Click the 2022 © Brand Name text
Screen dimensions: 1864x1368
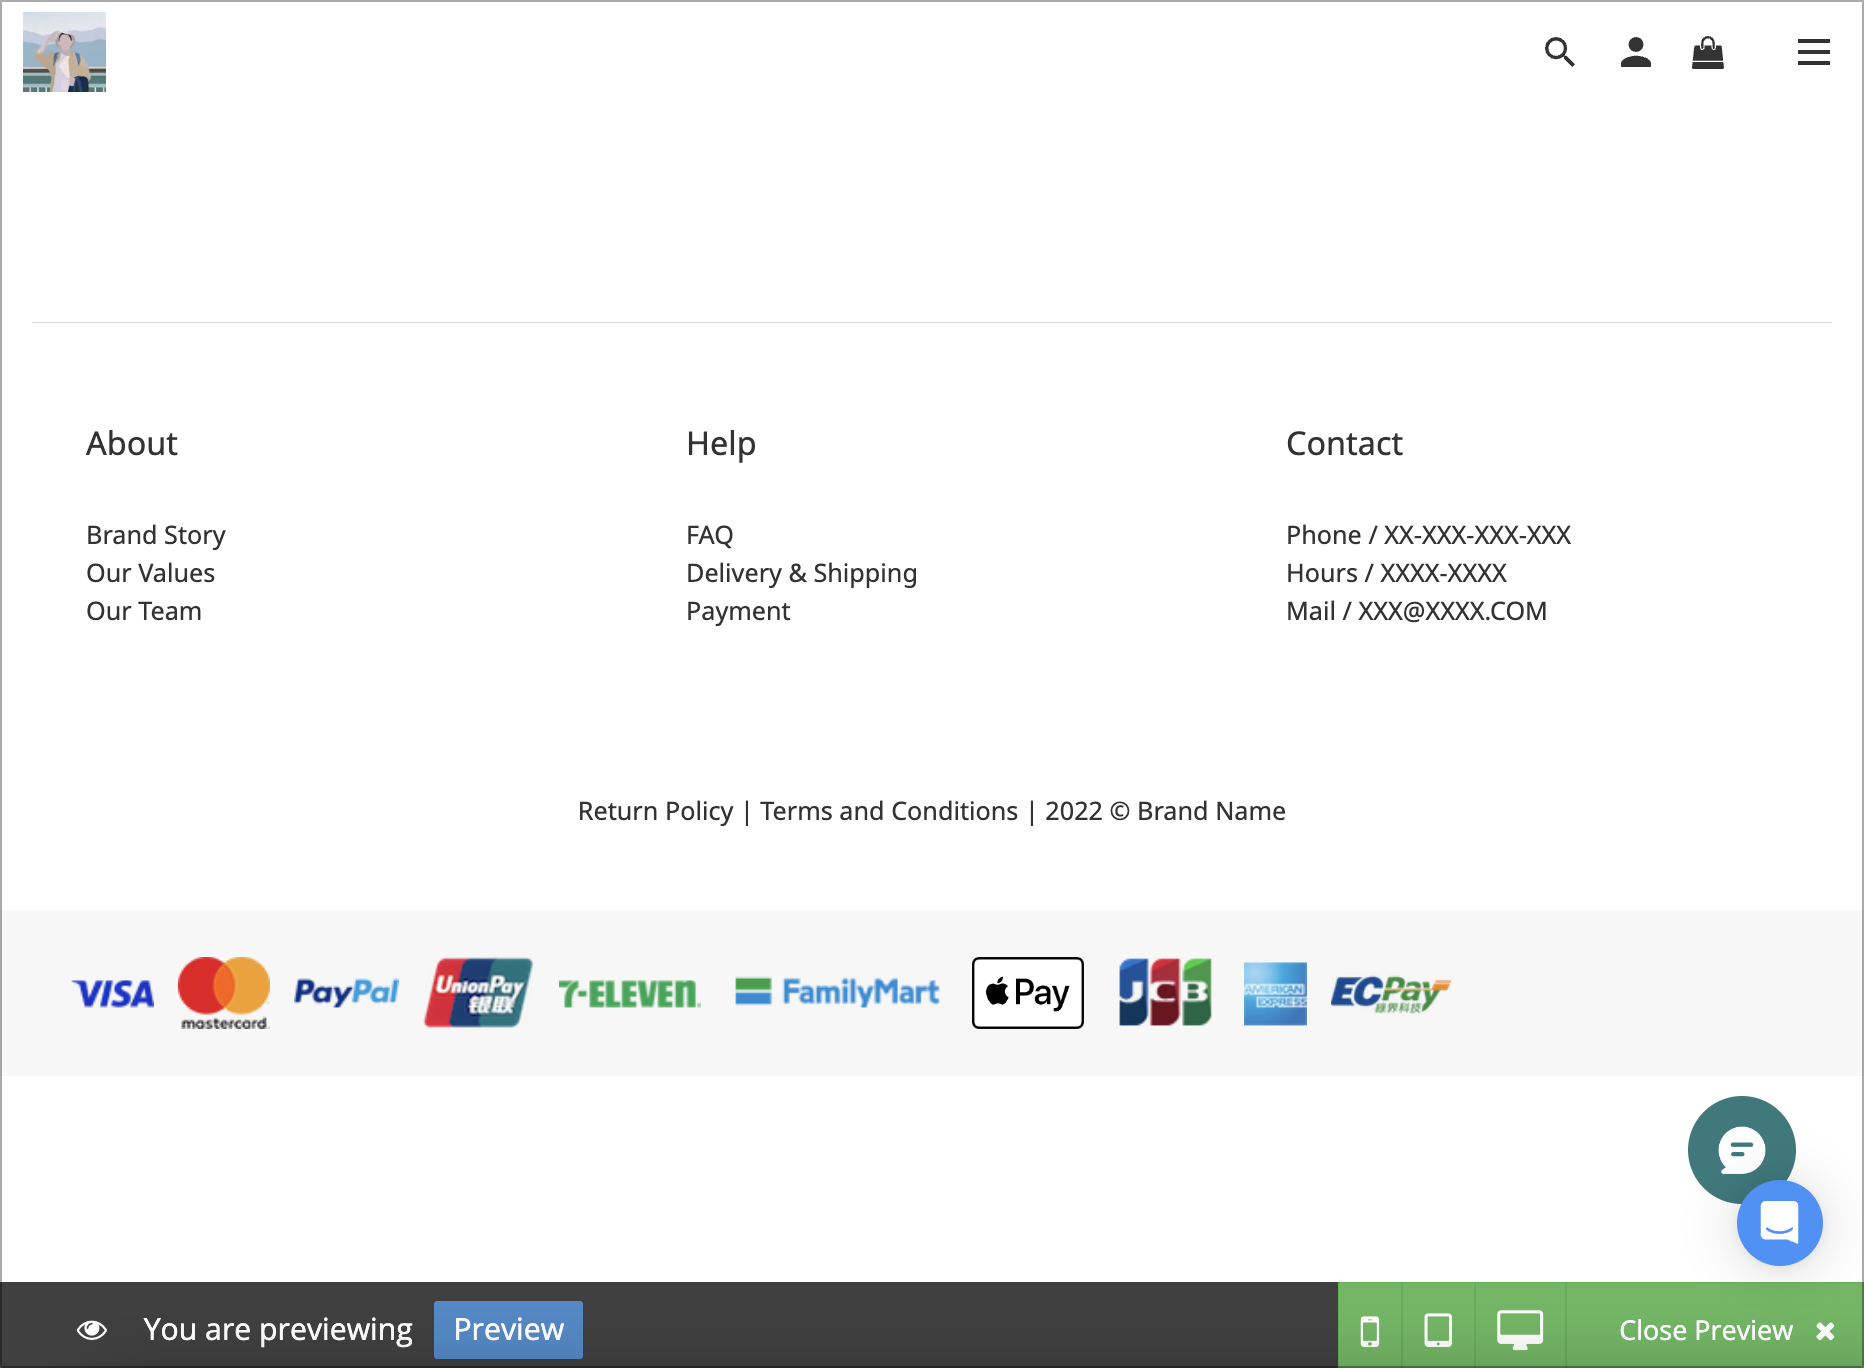tap(1165, 811)
